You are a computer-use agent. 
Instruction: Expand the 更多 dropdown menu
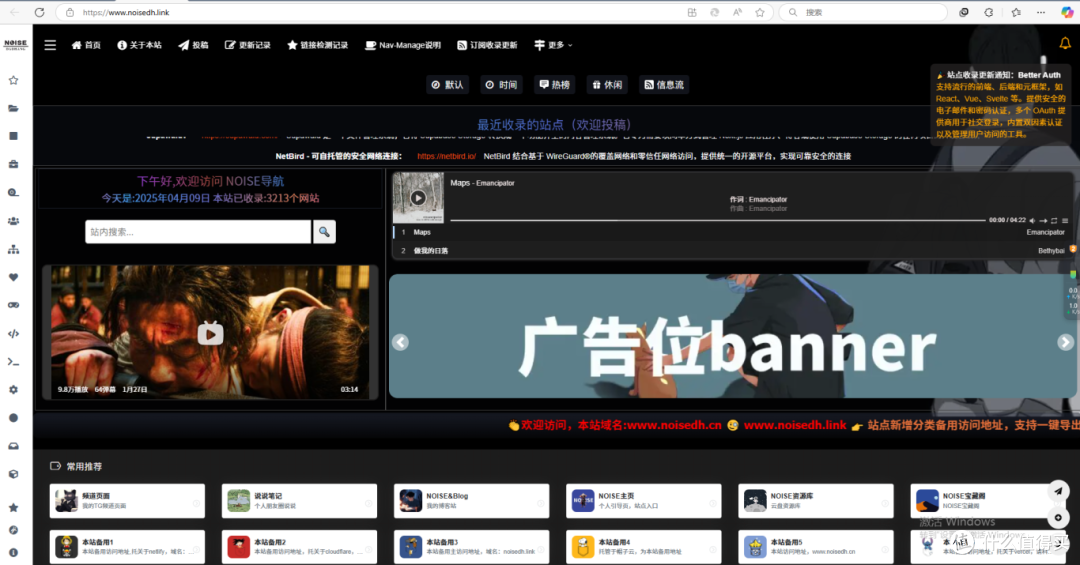click(x=553, y=45)
